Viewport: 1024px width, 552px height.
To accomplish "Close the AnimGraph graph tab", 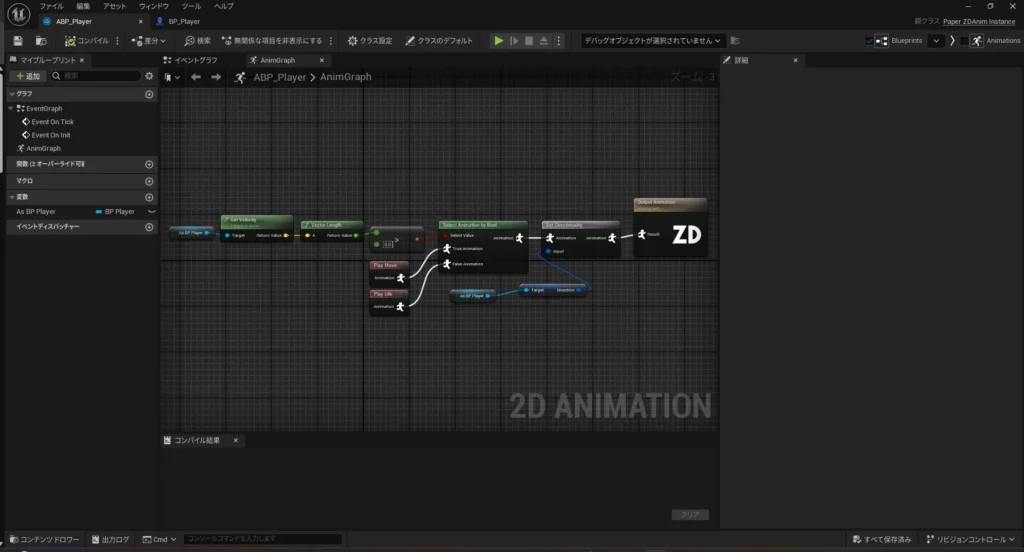I will tap(321, 60).
